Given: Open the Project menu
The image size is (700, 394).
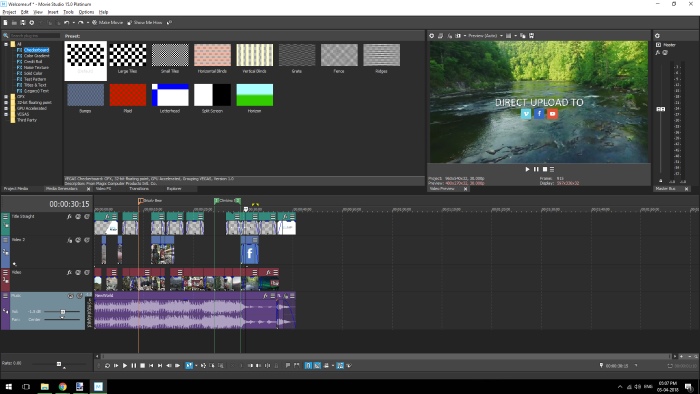Looking at the screenshot, I should pos(9,12).
